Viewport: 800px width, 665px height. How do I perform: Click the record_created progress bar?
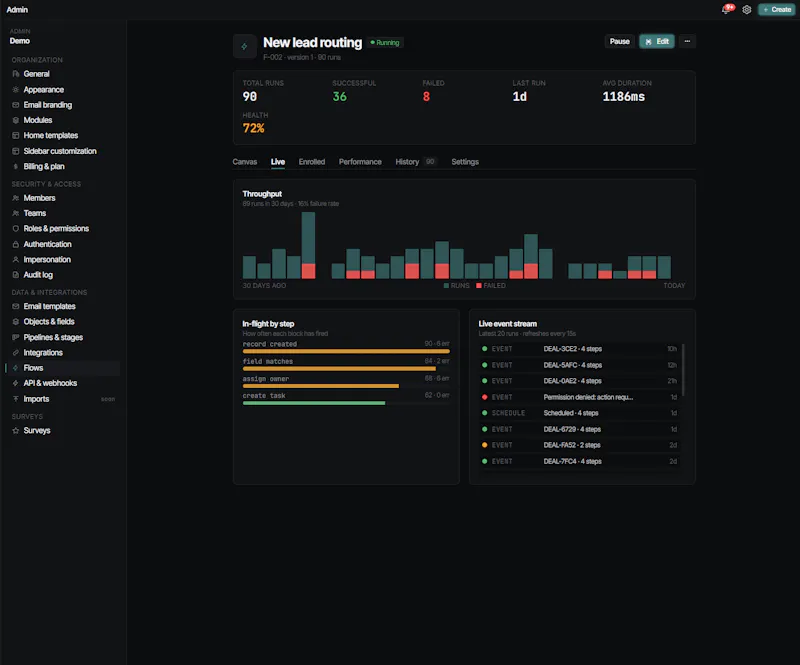coord(346,351)
